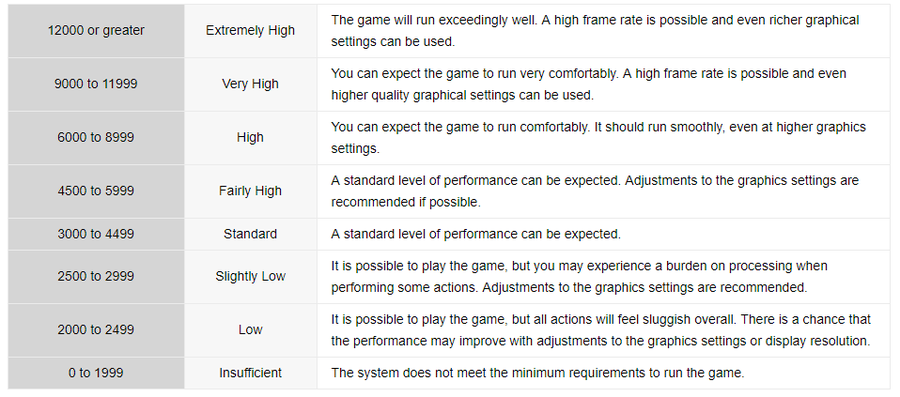Click the '3000 to 4499' score range
This screenshot has width=900, height=397.
click(x=96, y=234)
